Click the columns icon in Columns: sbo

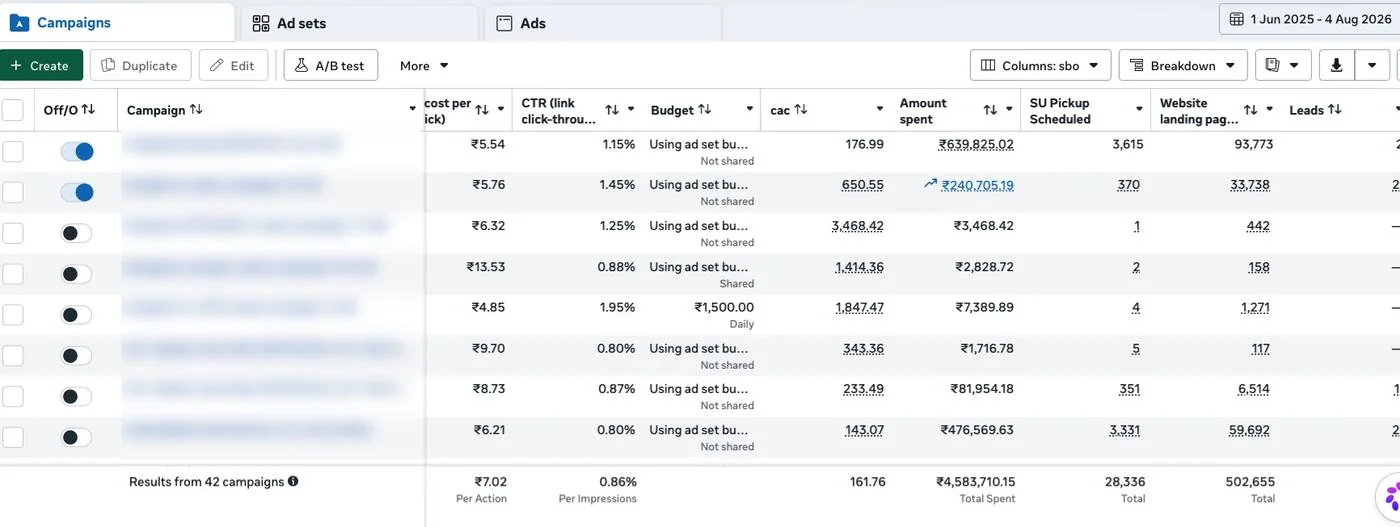pos(988,66)
